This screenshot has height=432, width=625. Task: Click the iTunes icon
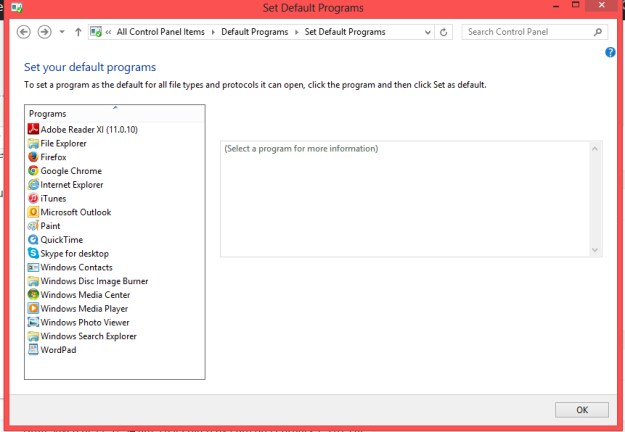[33, 198]
